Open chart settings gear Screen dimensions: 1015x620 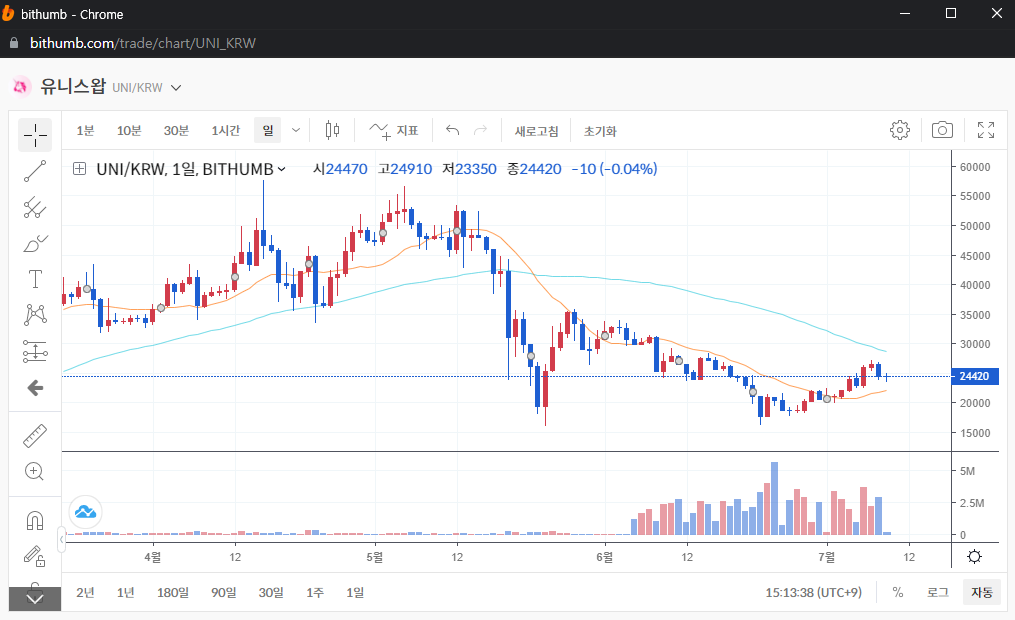(900, 130)
